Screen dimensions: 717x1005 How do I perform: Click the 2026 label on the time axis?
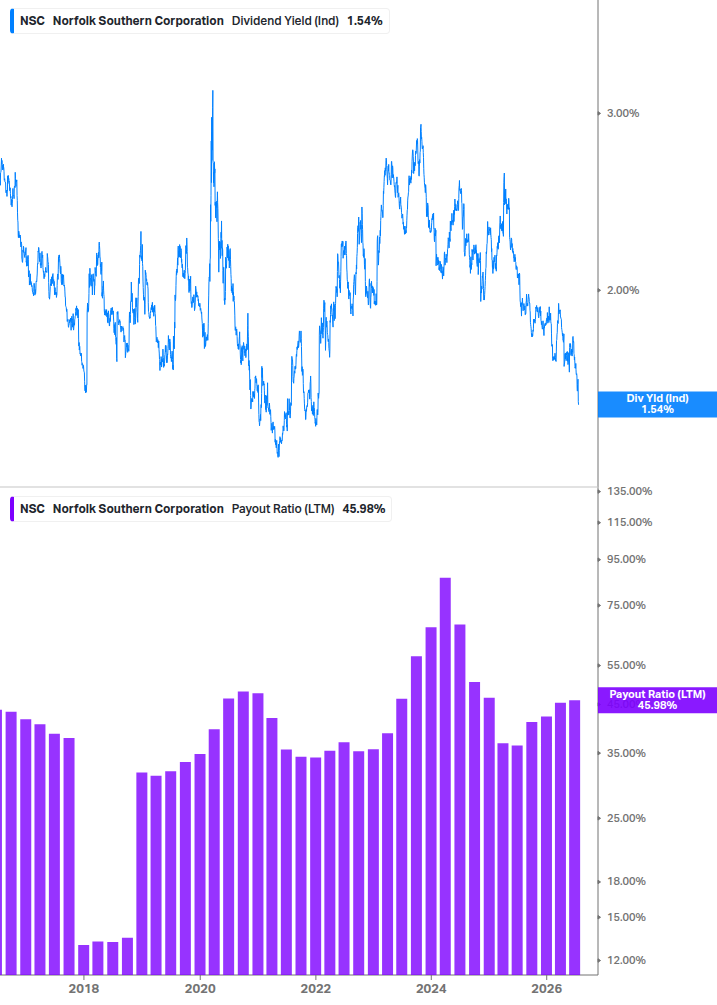click(x=547, y=989)
